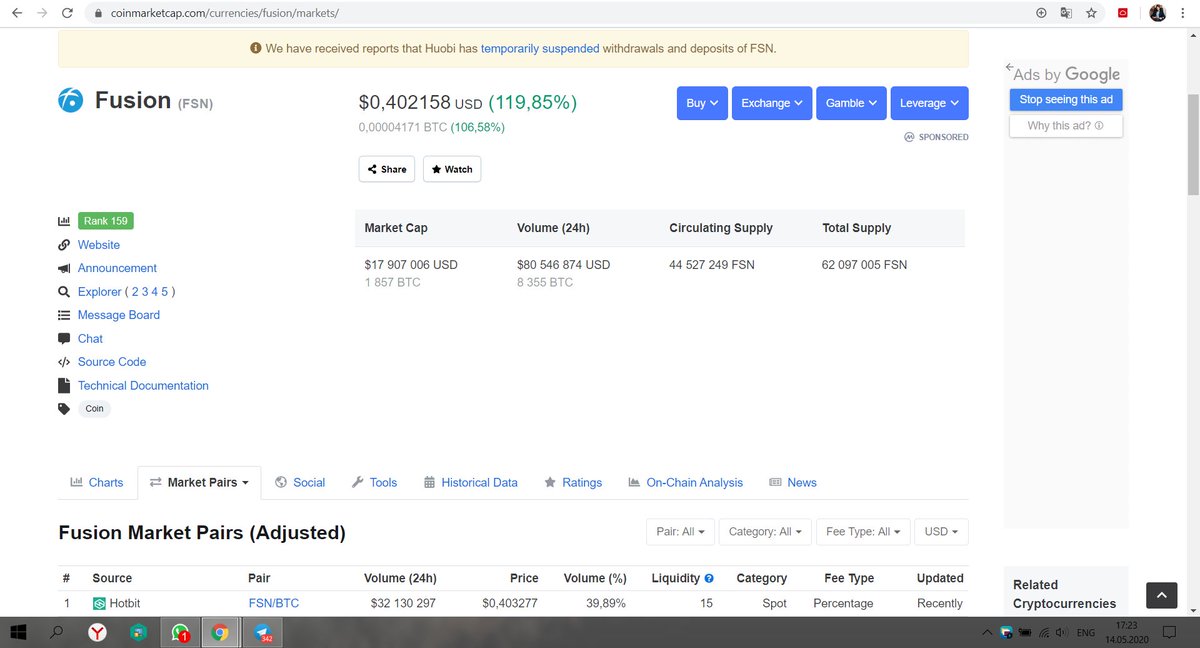
Task: Click the book icon beside Technical Documentation
Action: tap(64, 385)
